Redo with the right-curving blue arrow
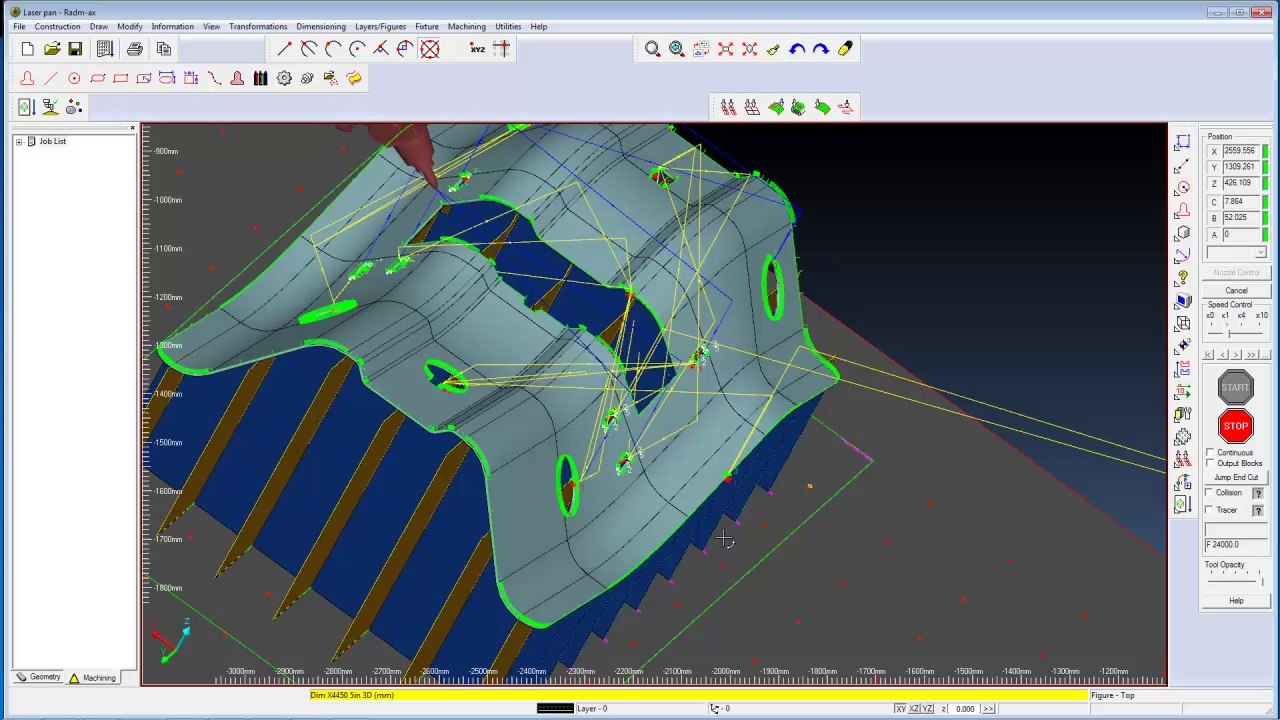Image resolution: width=1280 pixels, height=720 pixels. coord(821,49)
